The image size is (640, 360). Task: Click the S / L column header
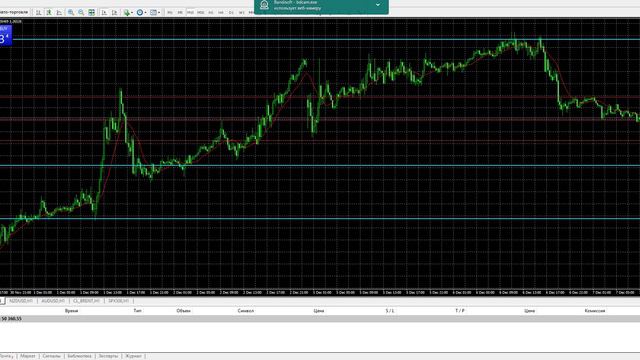coord(390,311)
